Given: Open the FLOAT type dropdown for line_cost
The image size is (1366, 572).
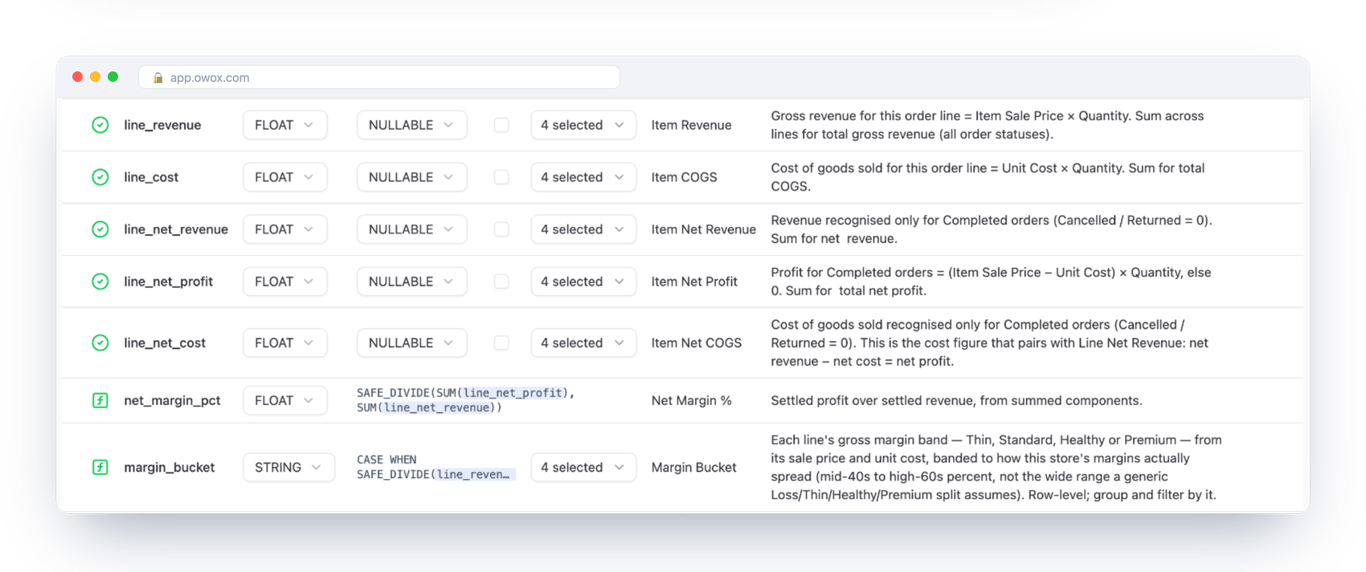Looking at the screenshot, I should click(x=285, y=177).
